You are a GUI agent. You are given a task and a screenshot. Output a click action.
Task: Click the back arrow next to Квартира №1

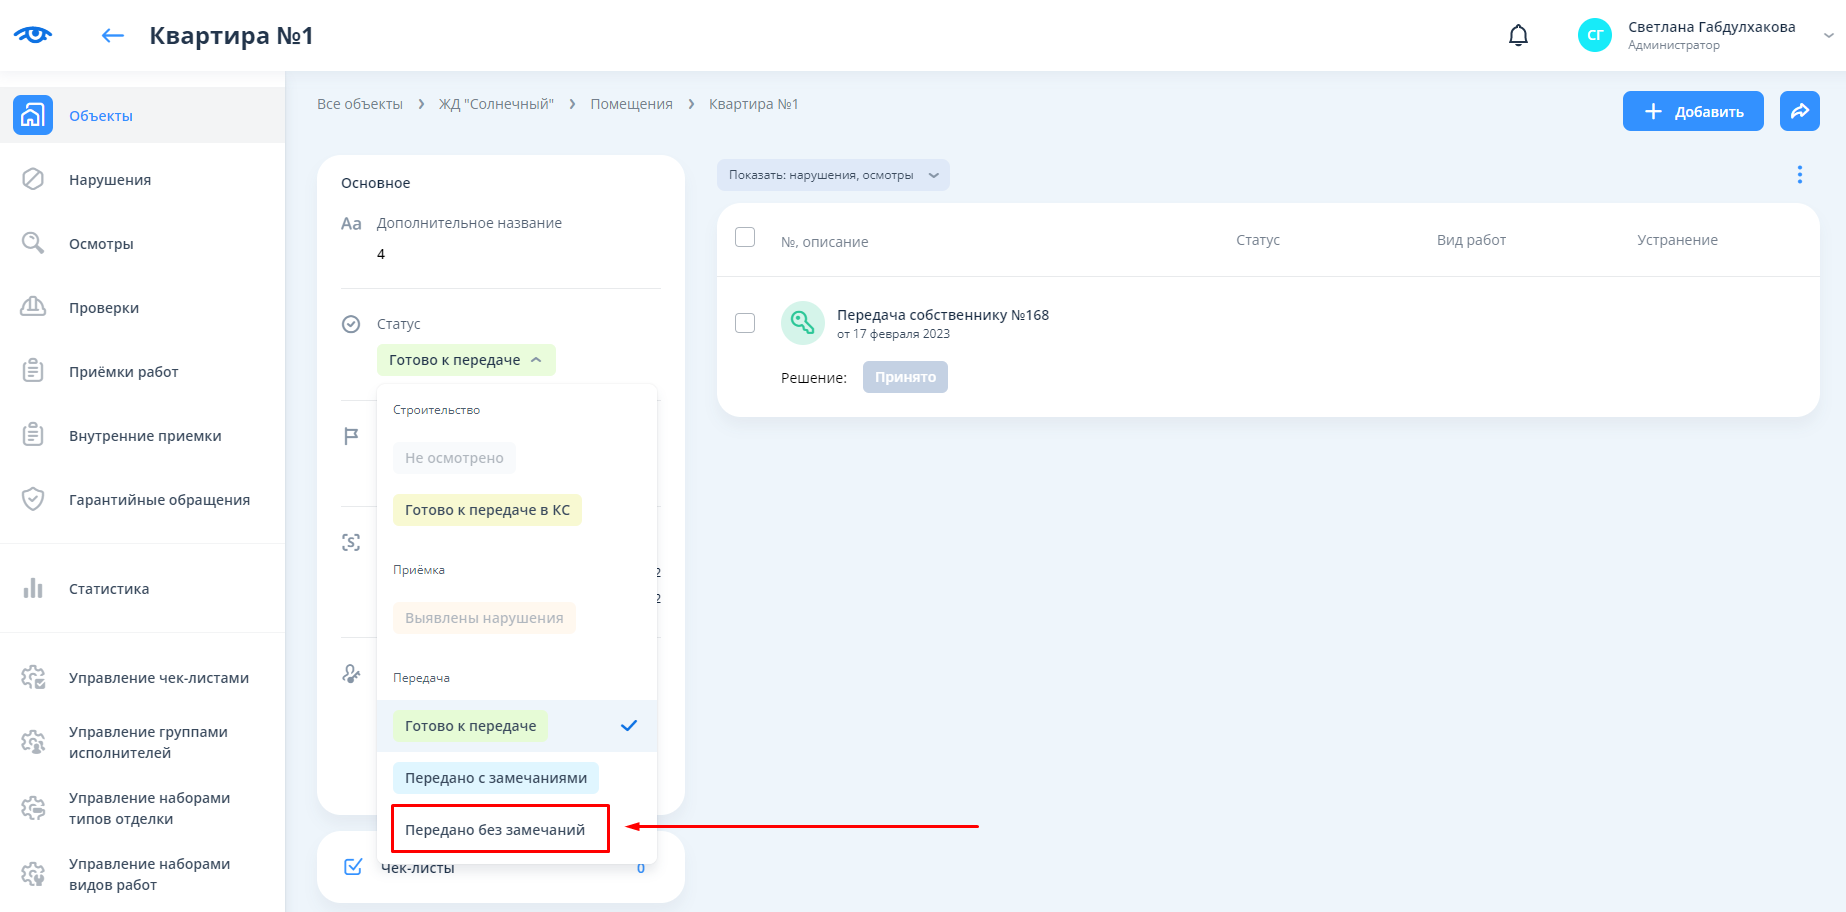coord(113,36)
